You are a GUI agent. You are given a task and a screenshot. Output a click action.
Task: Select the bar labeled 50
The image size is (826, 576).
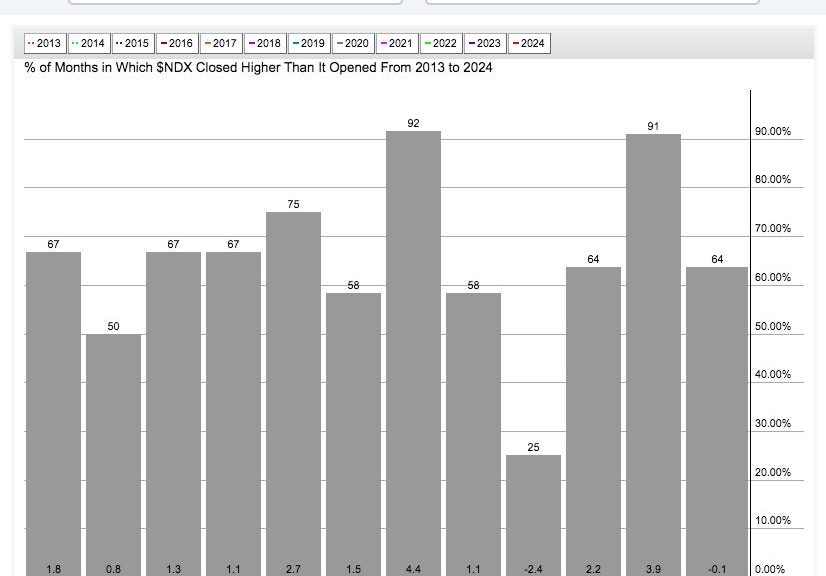[x=113, y=455]
